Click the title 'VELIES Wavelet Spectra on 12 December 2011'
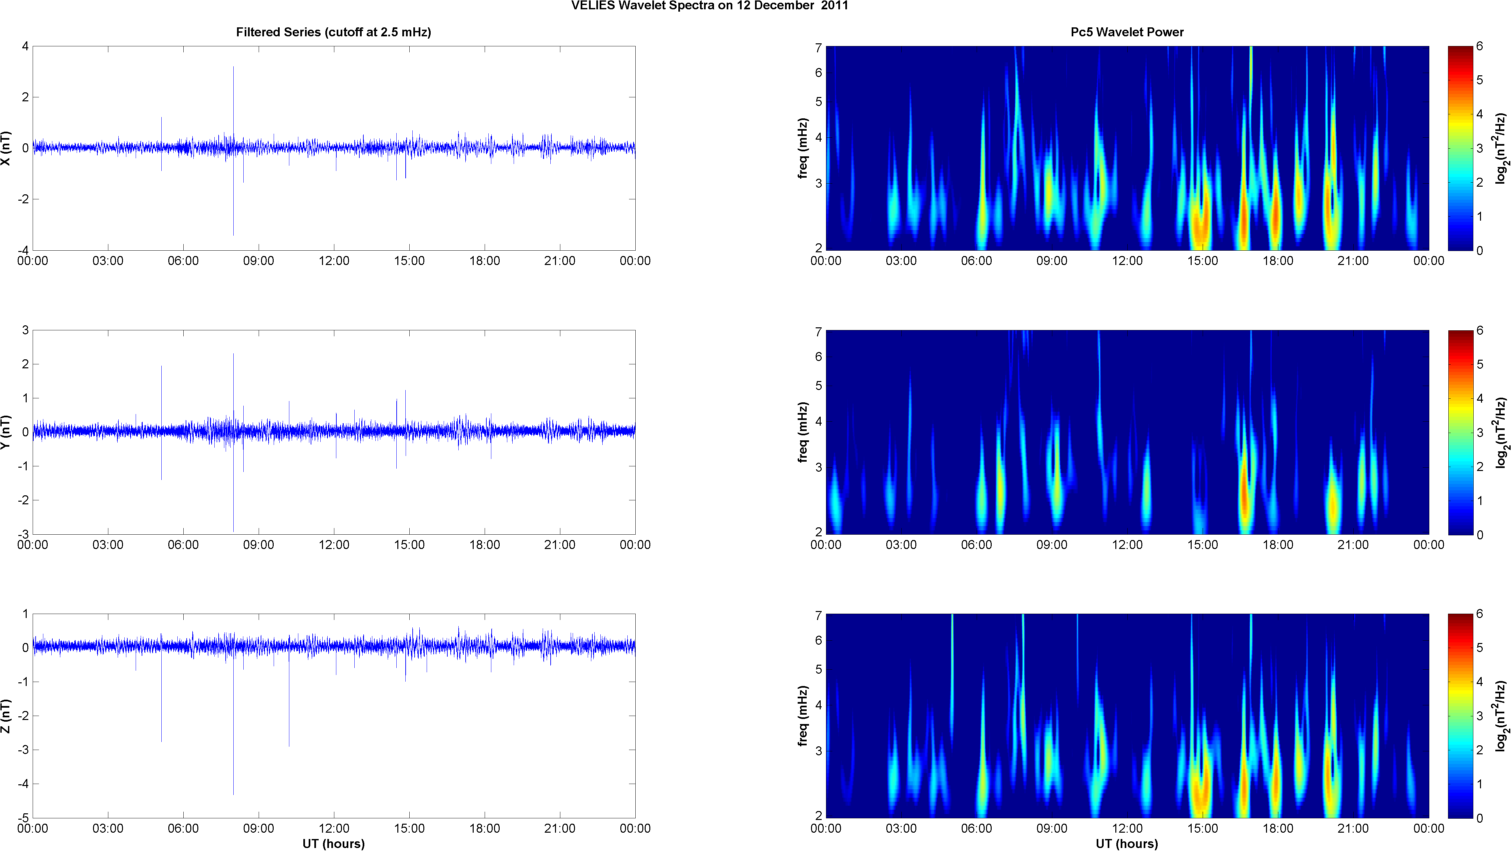 (709, 6)
